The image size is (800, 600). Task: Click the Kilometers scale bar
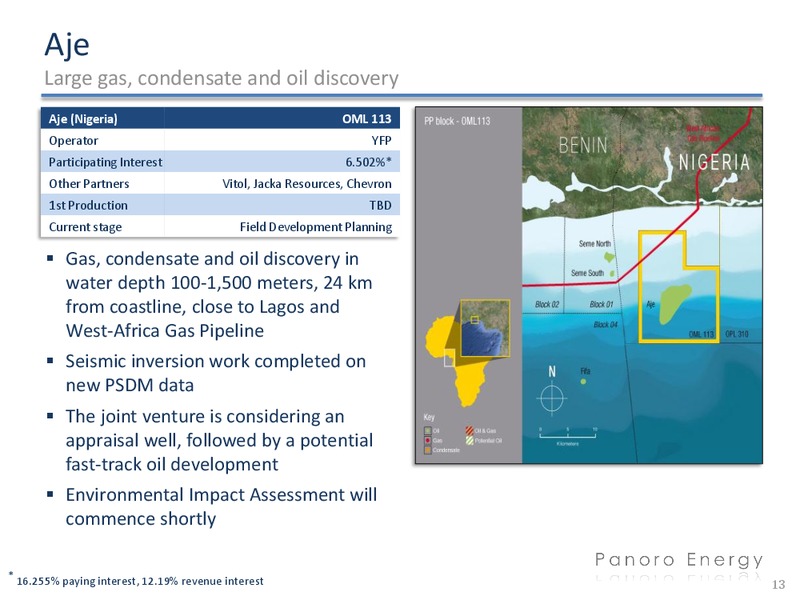[x=568, y=435]
